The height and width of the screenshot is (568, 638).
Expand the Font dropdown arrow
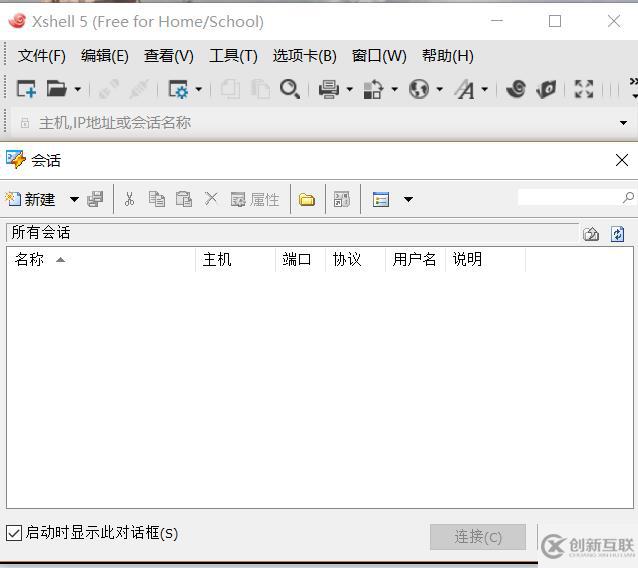(x=485, y=89)
